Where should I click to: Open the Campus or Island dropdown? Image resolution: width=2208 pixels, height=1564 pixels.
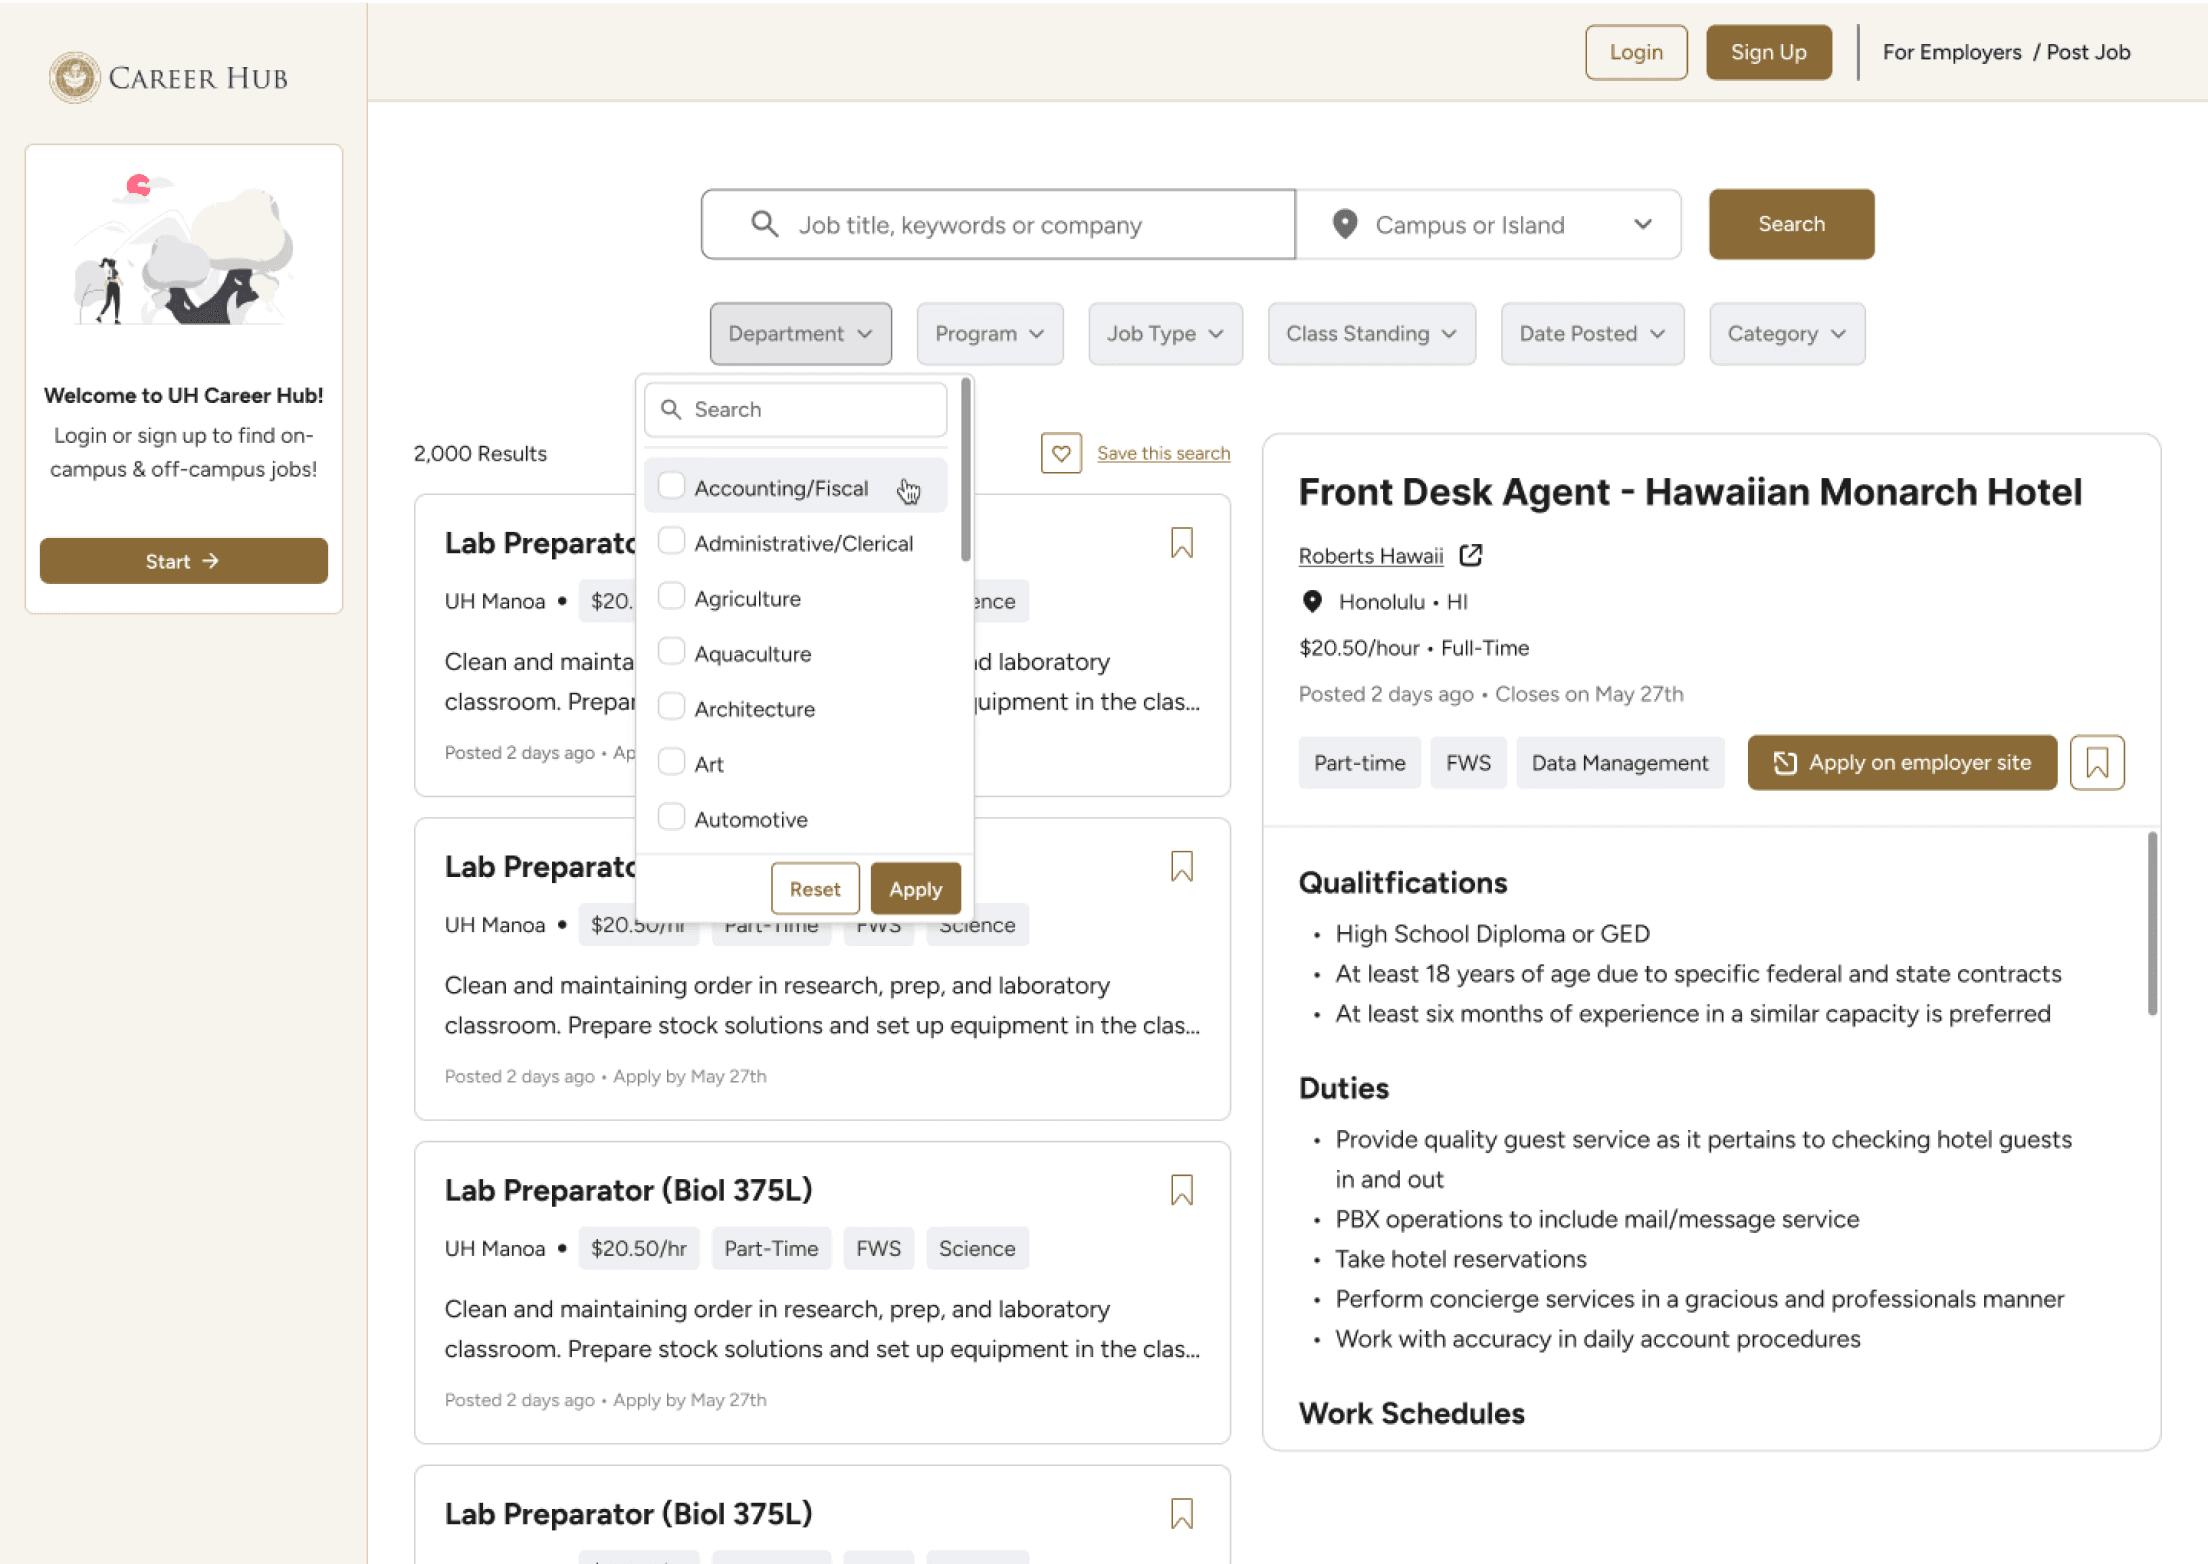coord(1489,225)
